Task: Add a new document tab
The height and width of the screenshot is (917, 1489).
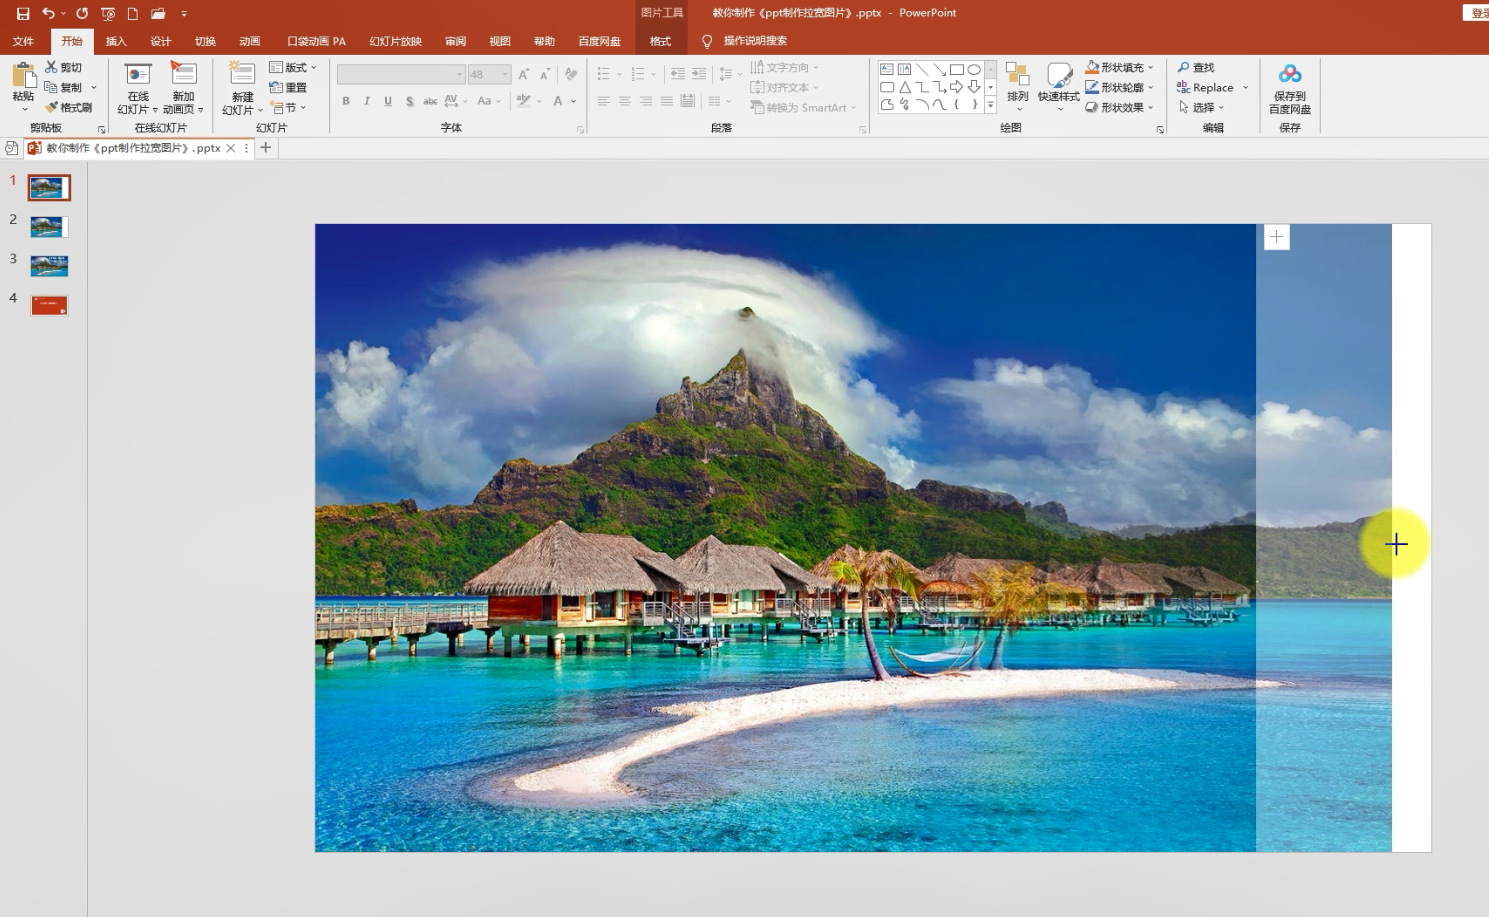Action: point(265,148)
